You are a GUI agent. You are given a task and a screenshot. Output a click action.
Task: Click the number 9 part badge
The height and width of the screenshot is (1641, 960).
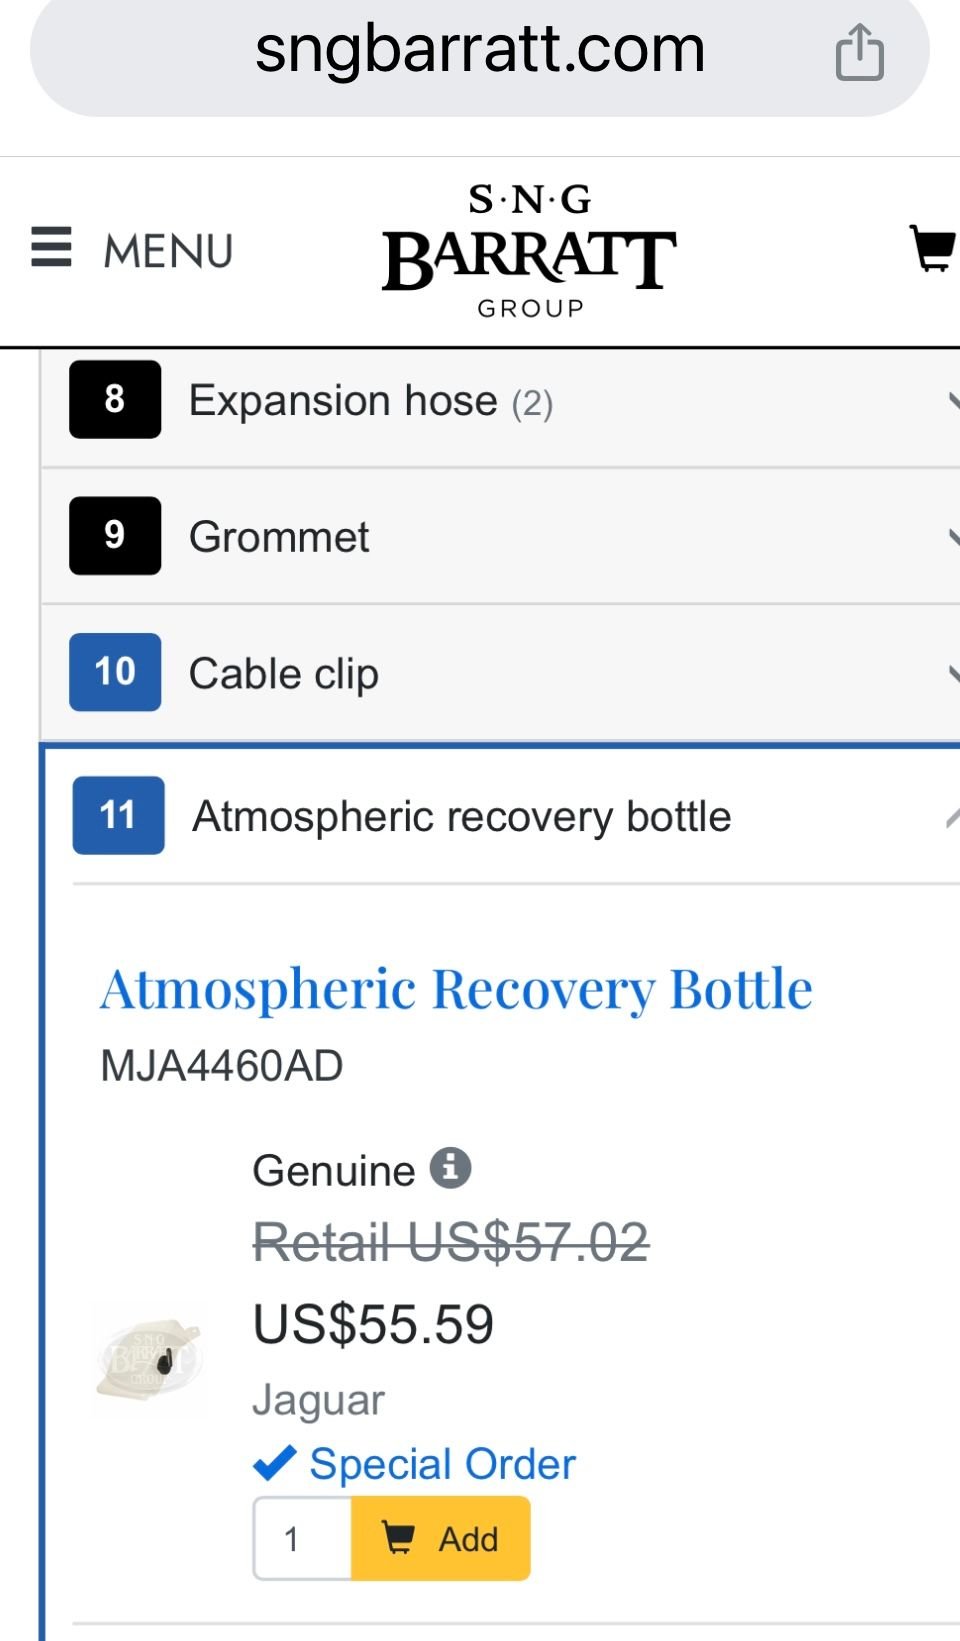pyautogui.click(x=115, y=536)
